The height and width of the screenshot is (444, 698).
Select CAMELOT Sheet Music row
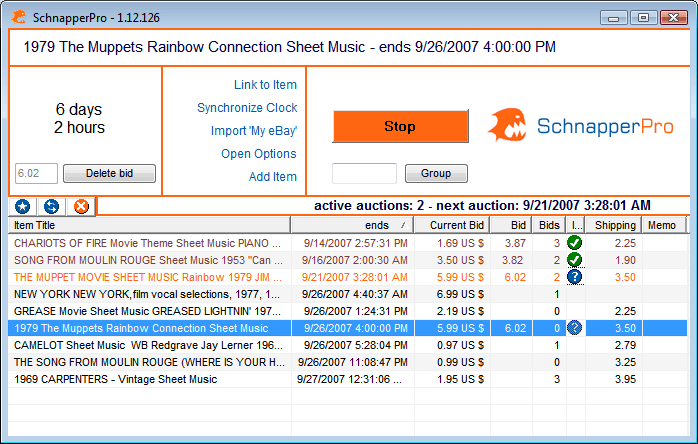pyautogui.click(x=348, y=345)
